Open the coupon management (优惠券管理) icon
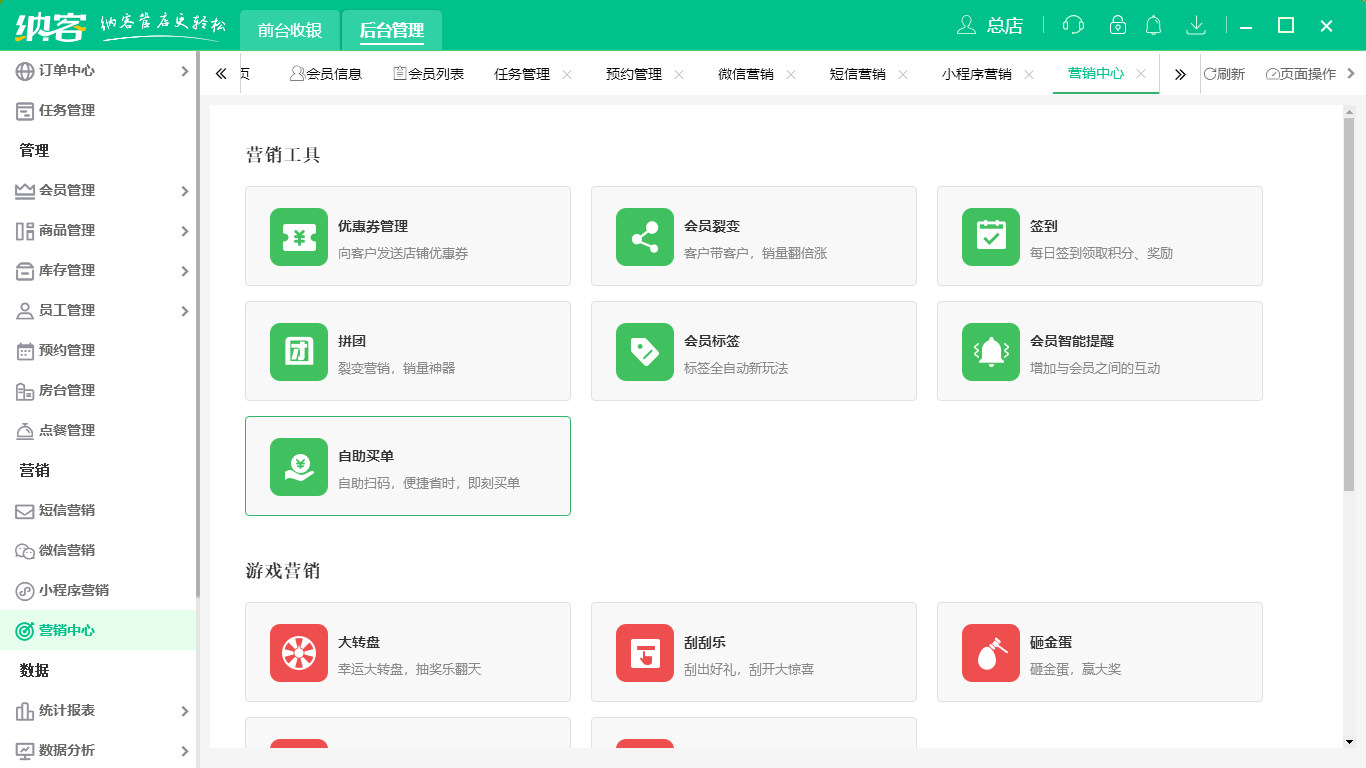This screenshot has width=1366, height=768. coord(299,237)
